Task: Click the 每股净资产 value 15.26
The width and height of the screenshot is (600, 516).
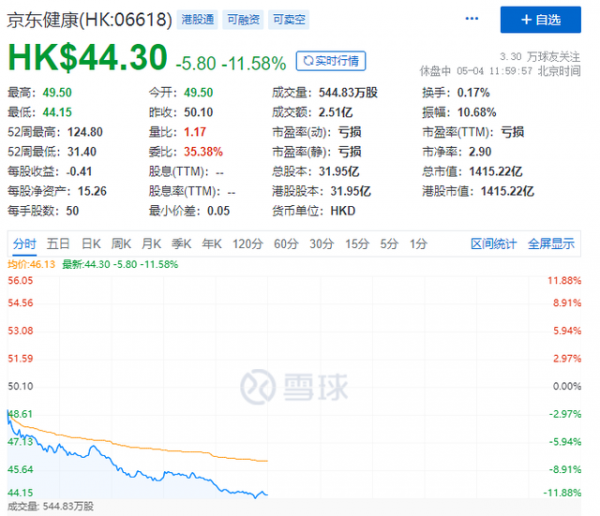Action: coord(92,191)
